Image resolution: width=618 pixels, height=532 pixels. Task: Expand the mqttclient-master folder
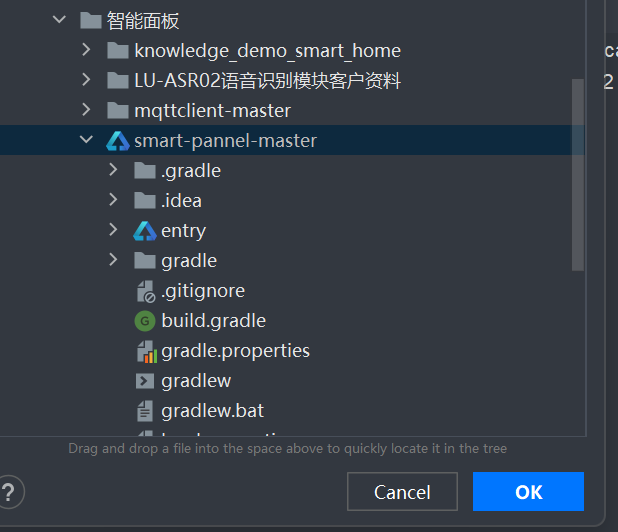(86, 110)
